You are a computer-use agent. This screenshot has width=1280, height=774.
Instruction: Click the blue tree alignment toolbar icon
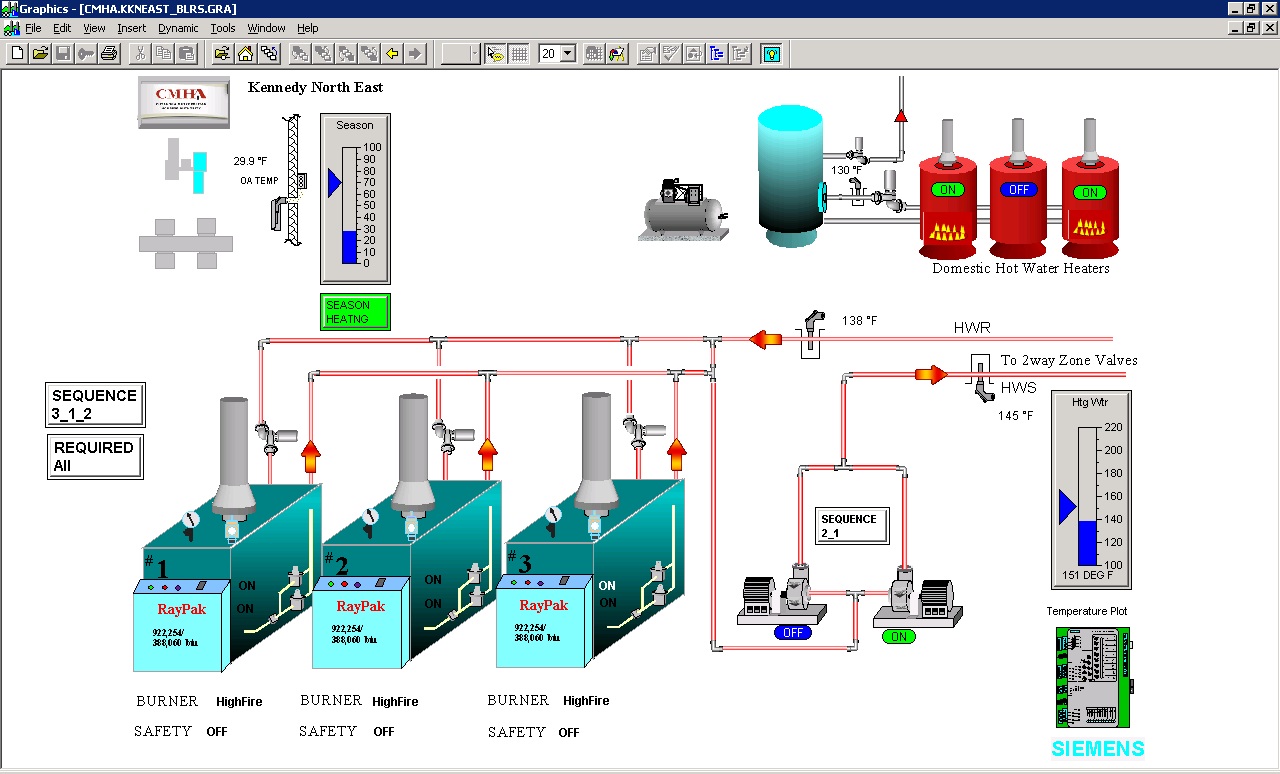pyautogui.click(x=717, y=54)
